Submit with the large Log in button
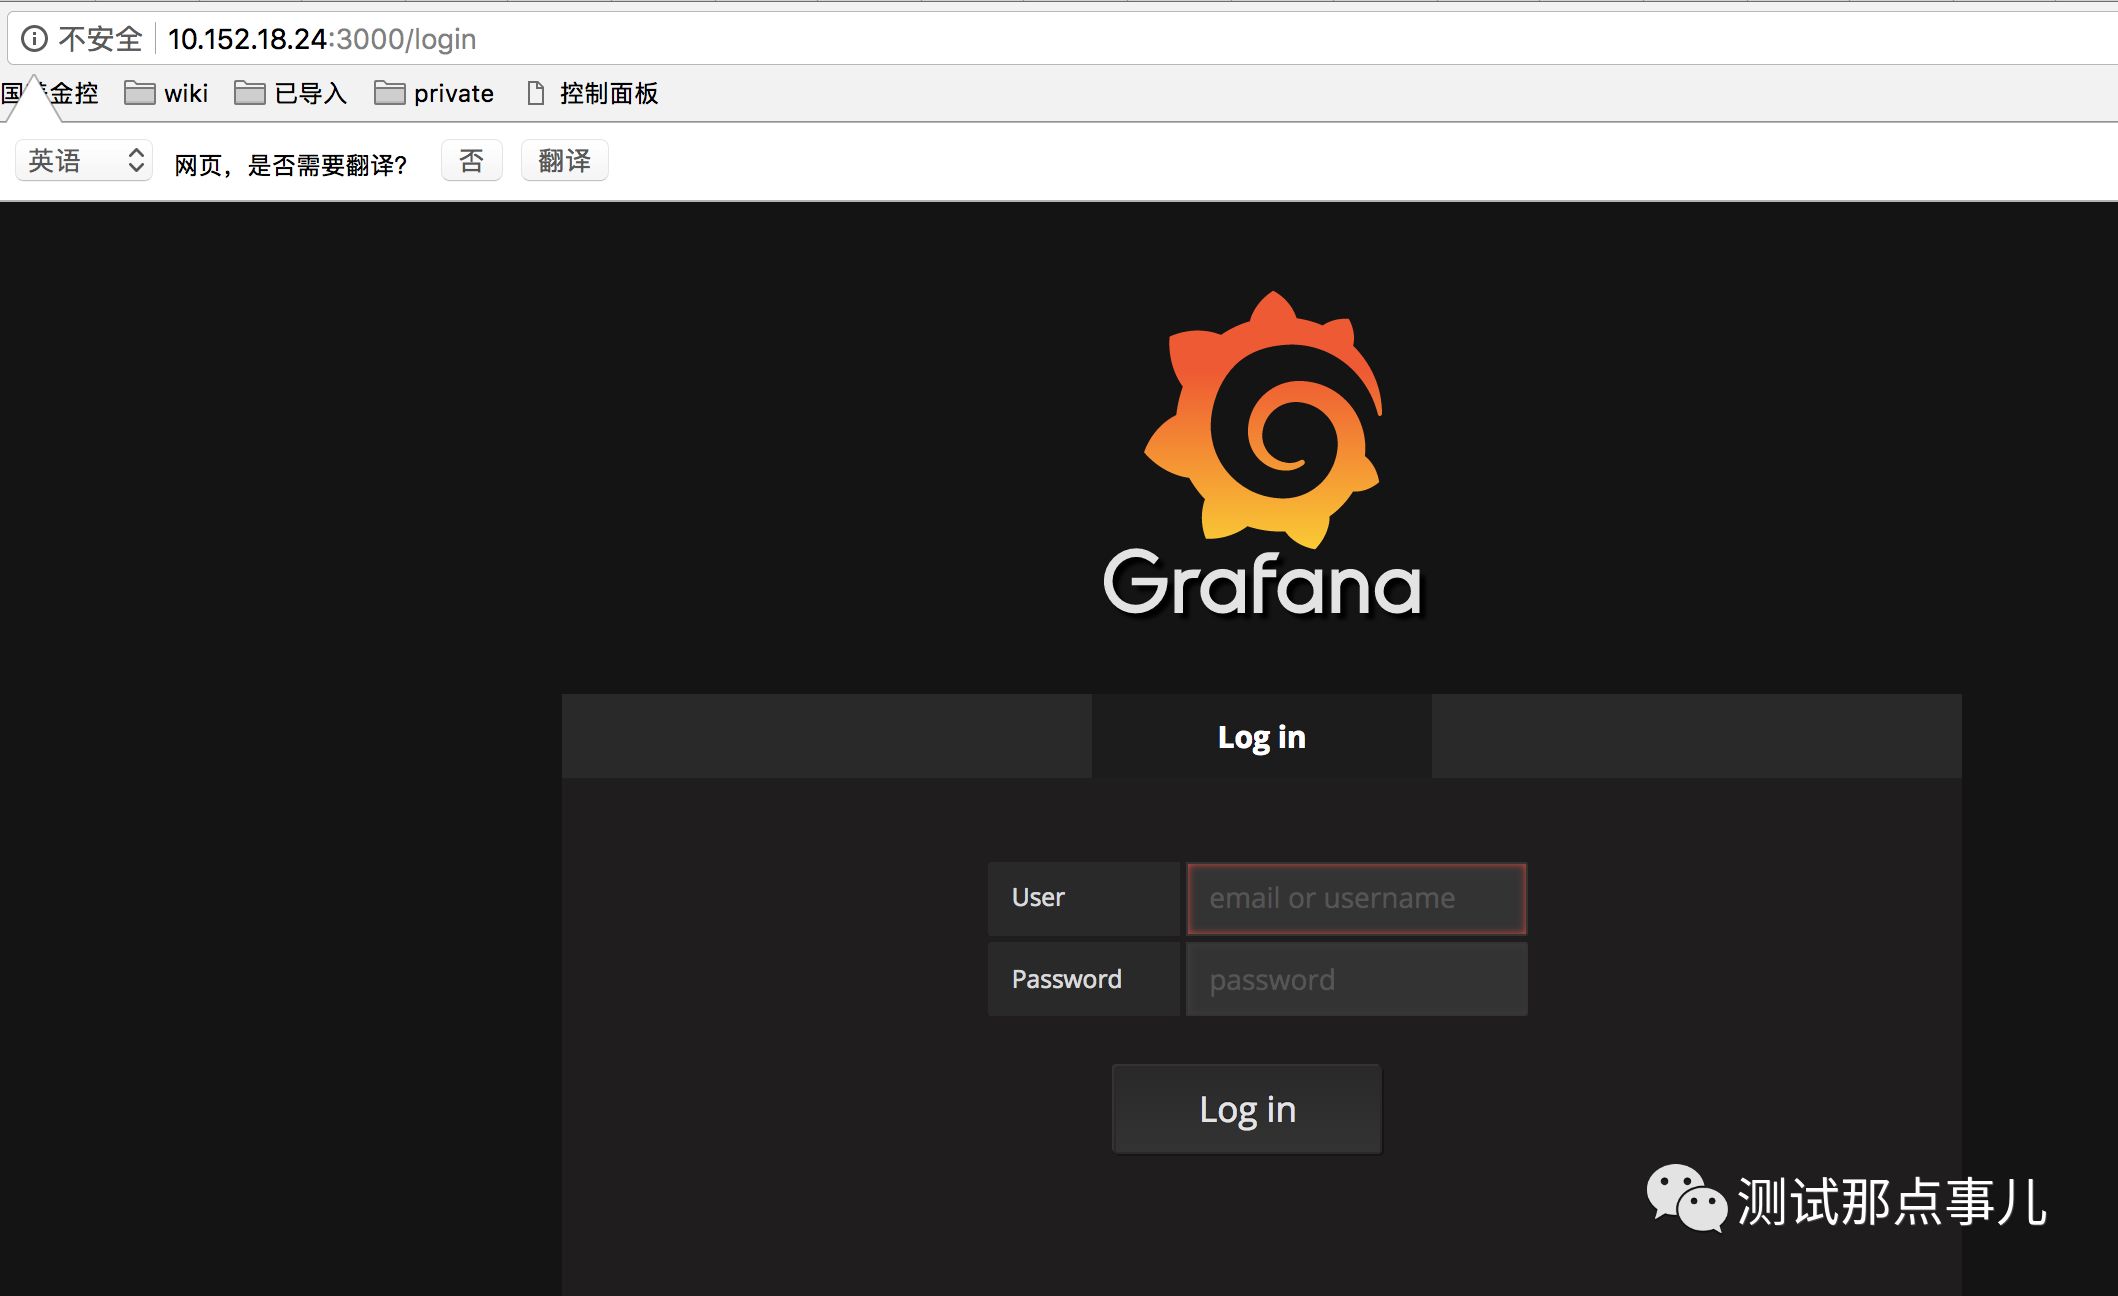Viewport: 2118px width, 1296px height. click(1247, 1109)
